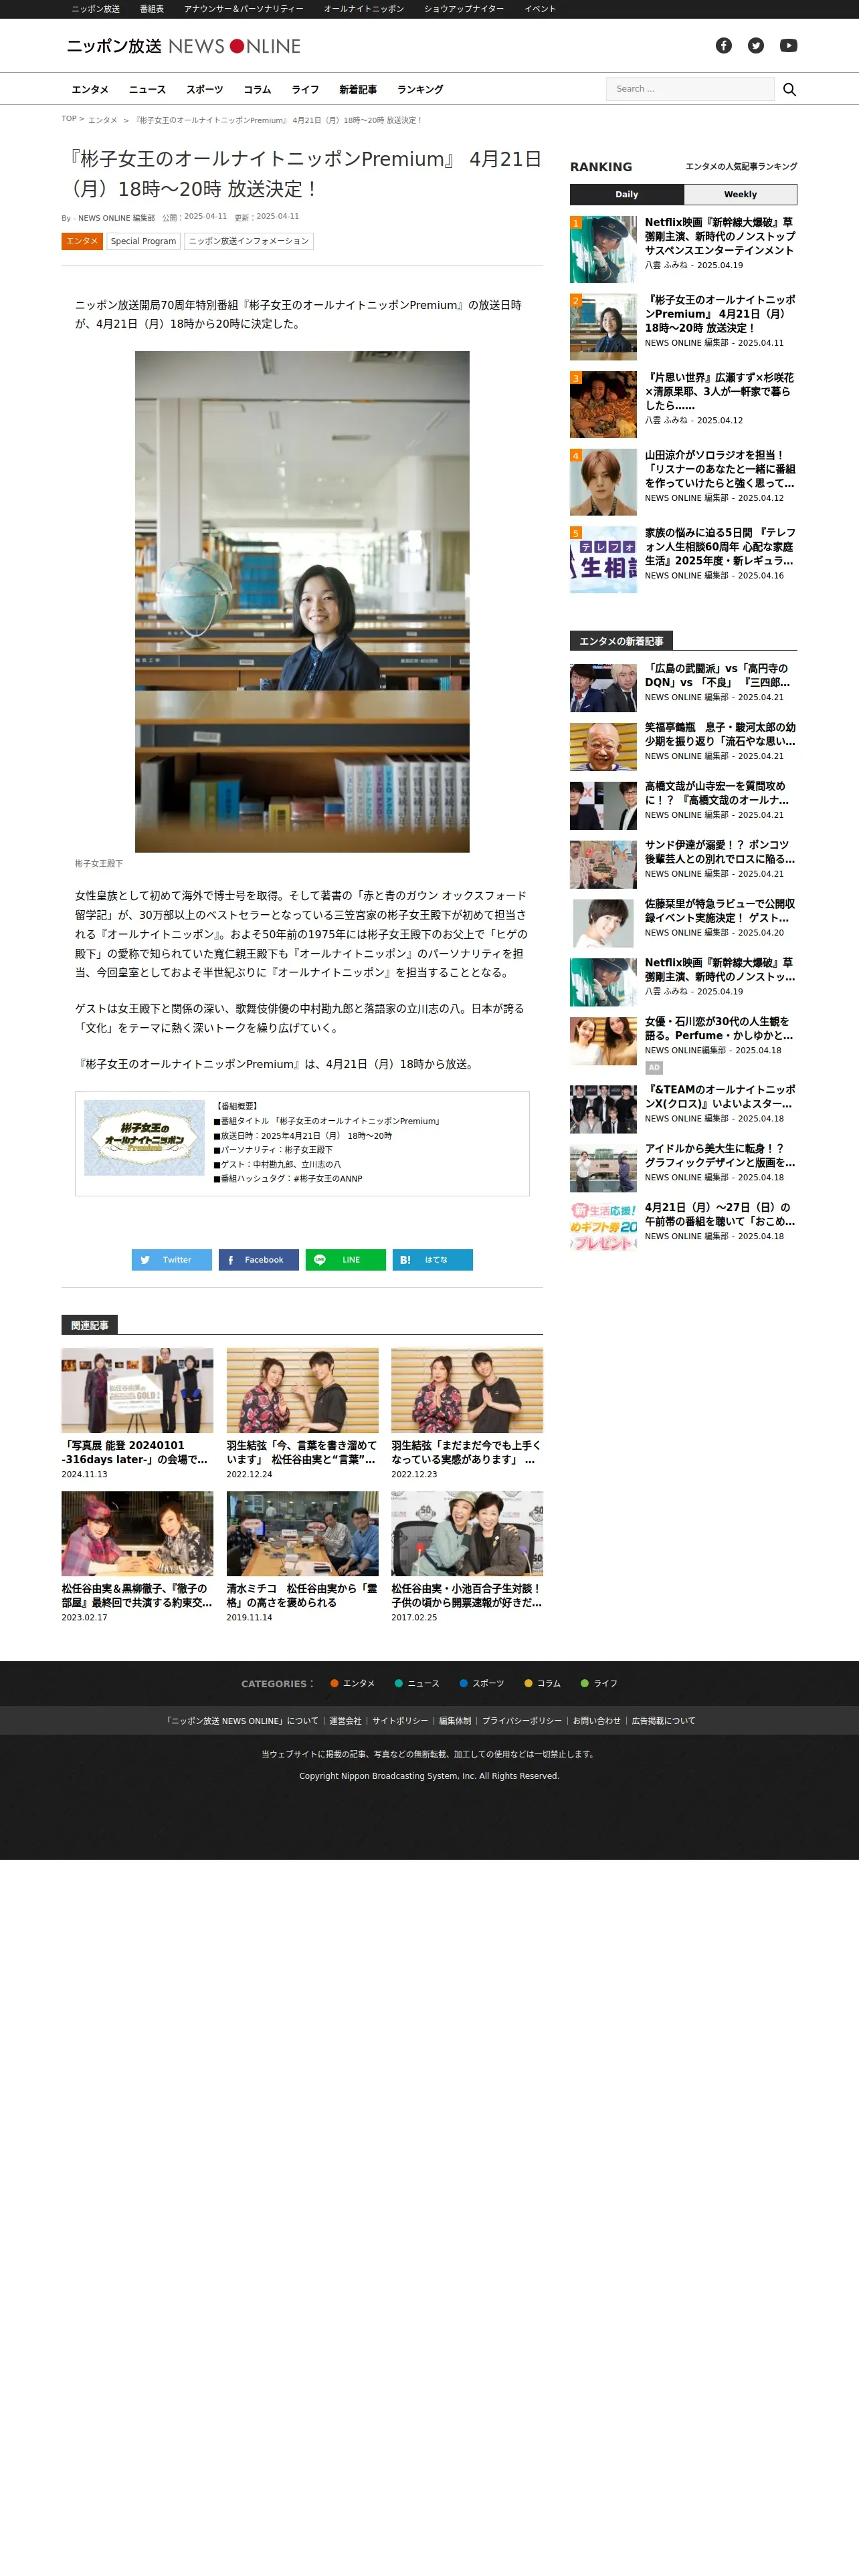Go to オールナイトニッポン top bar link
Image resolution: width=859 pixels, height=2576 pixels.
(x=364, y=9)
